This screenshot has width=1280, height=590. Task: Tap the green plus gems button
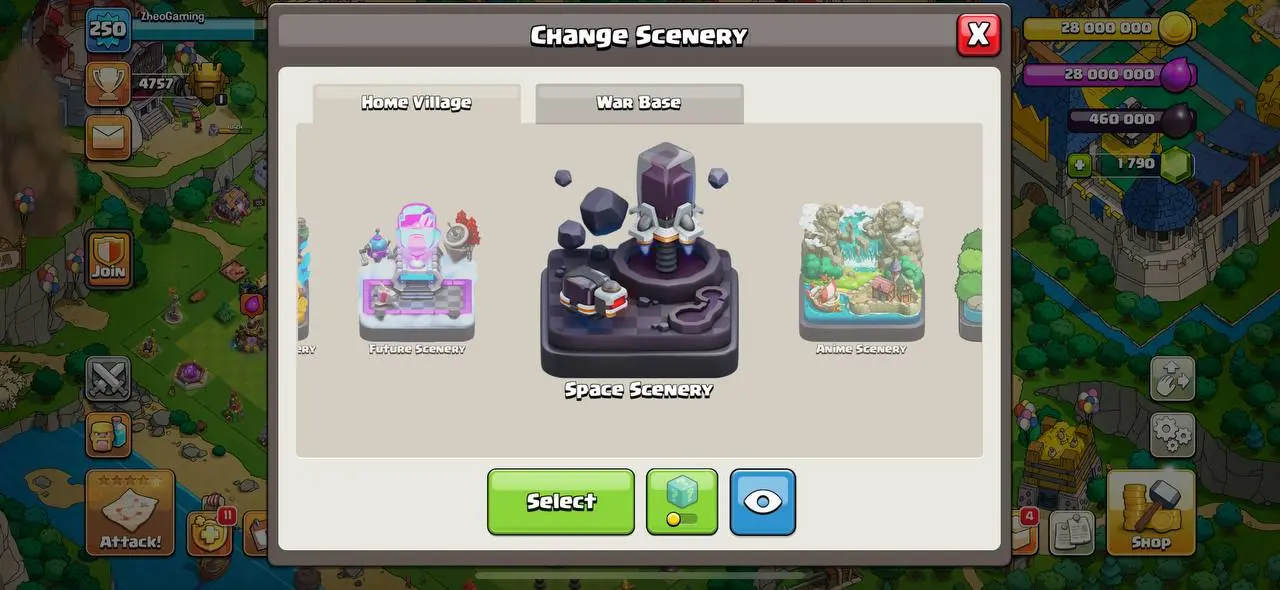pyautogui.click(x=1079, y=164)
